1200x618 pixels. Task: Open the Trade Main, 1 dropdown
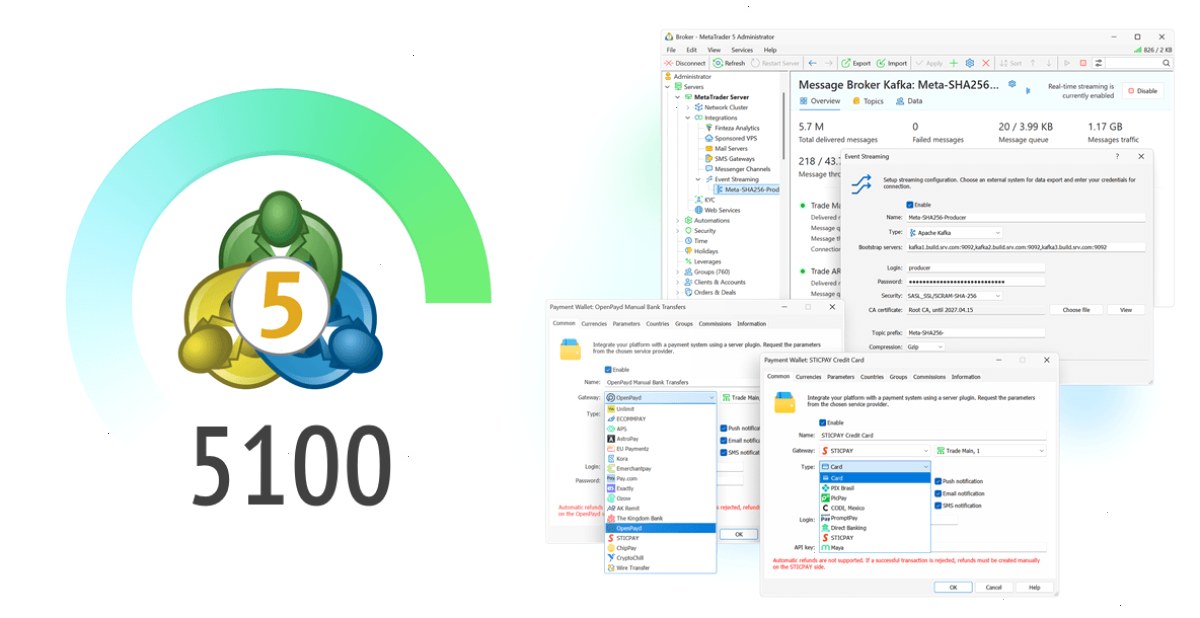pos(990,451)
